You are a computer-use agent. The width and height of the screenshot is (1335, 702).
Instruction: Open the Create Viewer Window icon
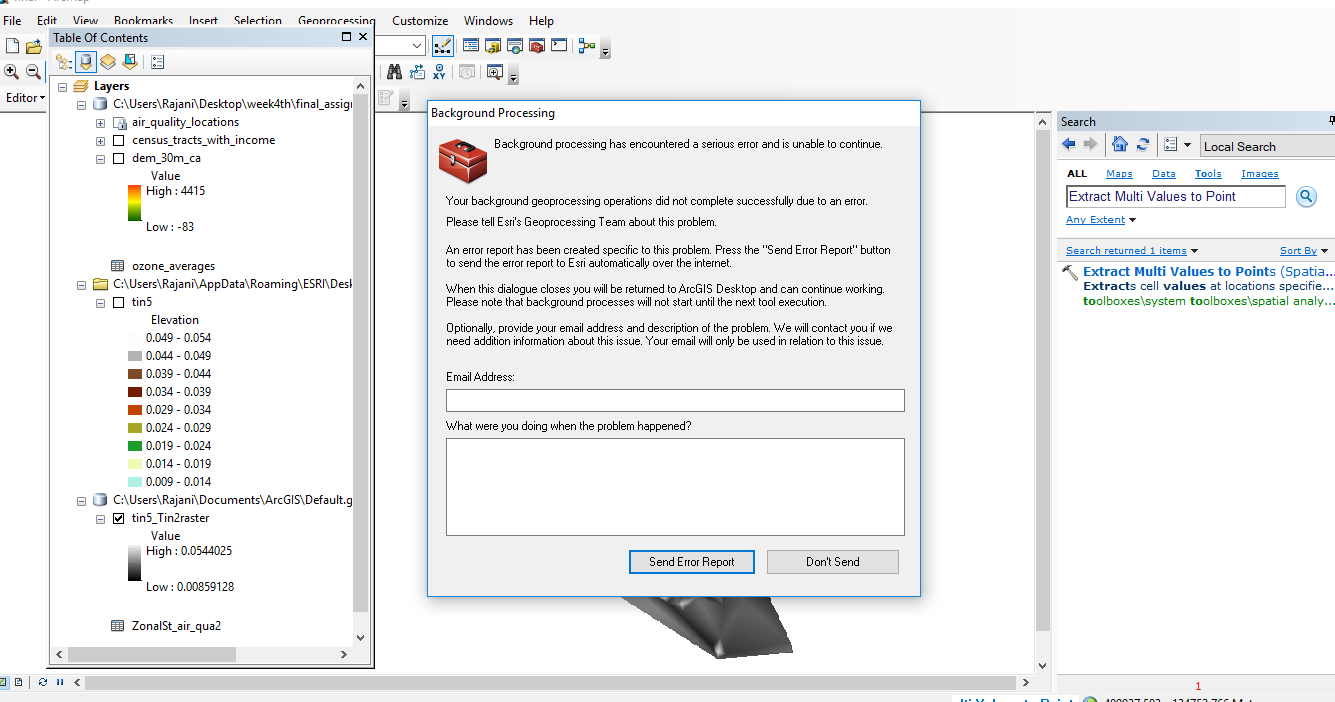[494, 72]
